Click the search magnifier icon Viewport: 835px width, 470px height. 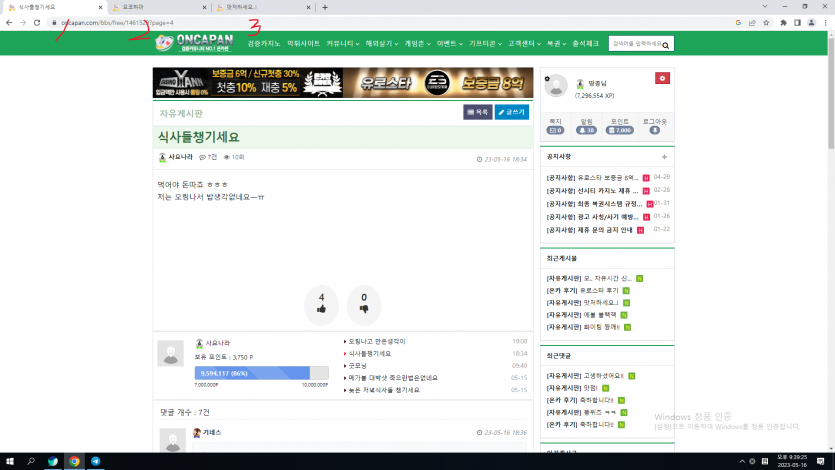click(666, 45)
